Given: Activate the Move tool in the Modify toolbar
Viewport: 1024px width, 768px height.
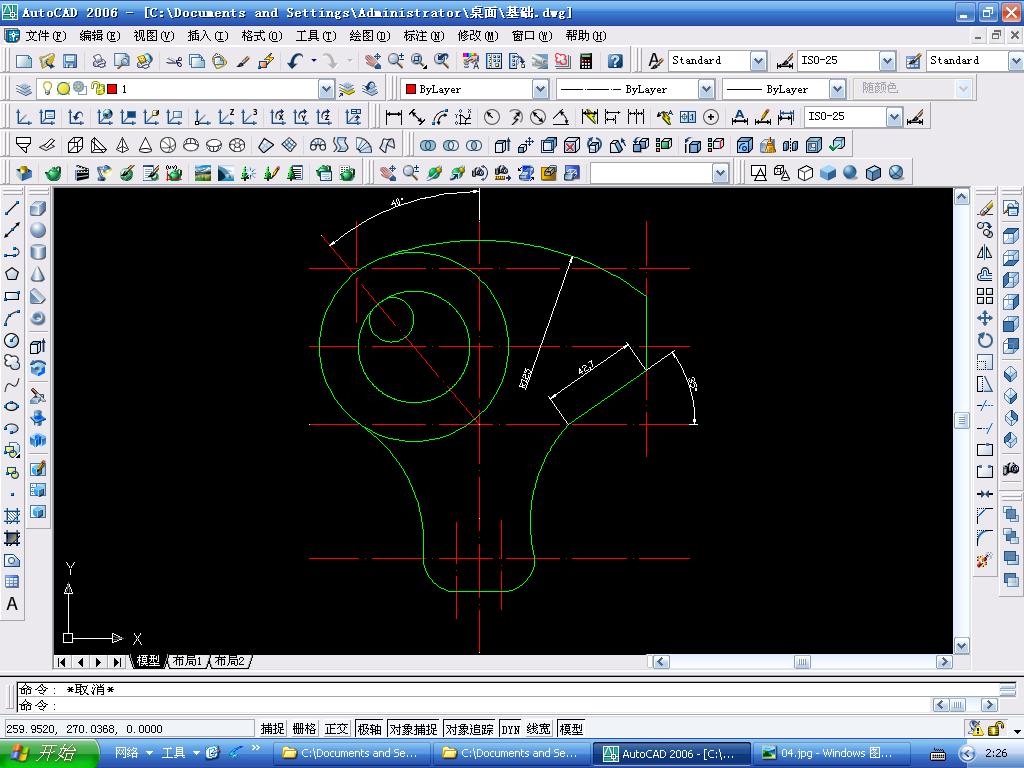Looking at the screenshot, I should (x=985, y=318).
